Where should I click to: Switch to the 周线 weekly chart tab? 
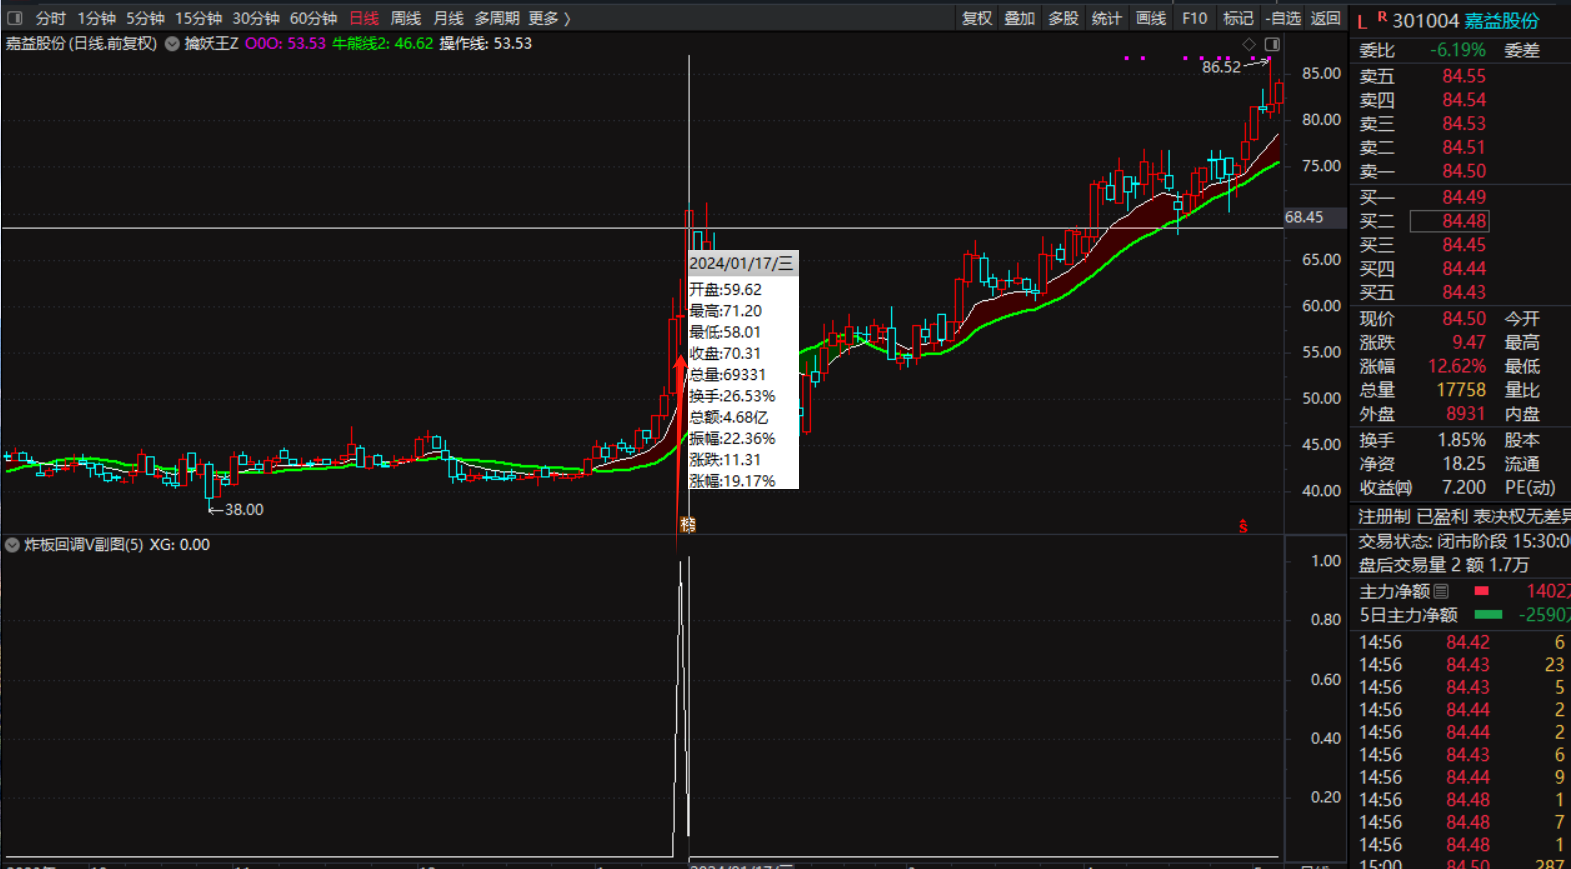405,18
